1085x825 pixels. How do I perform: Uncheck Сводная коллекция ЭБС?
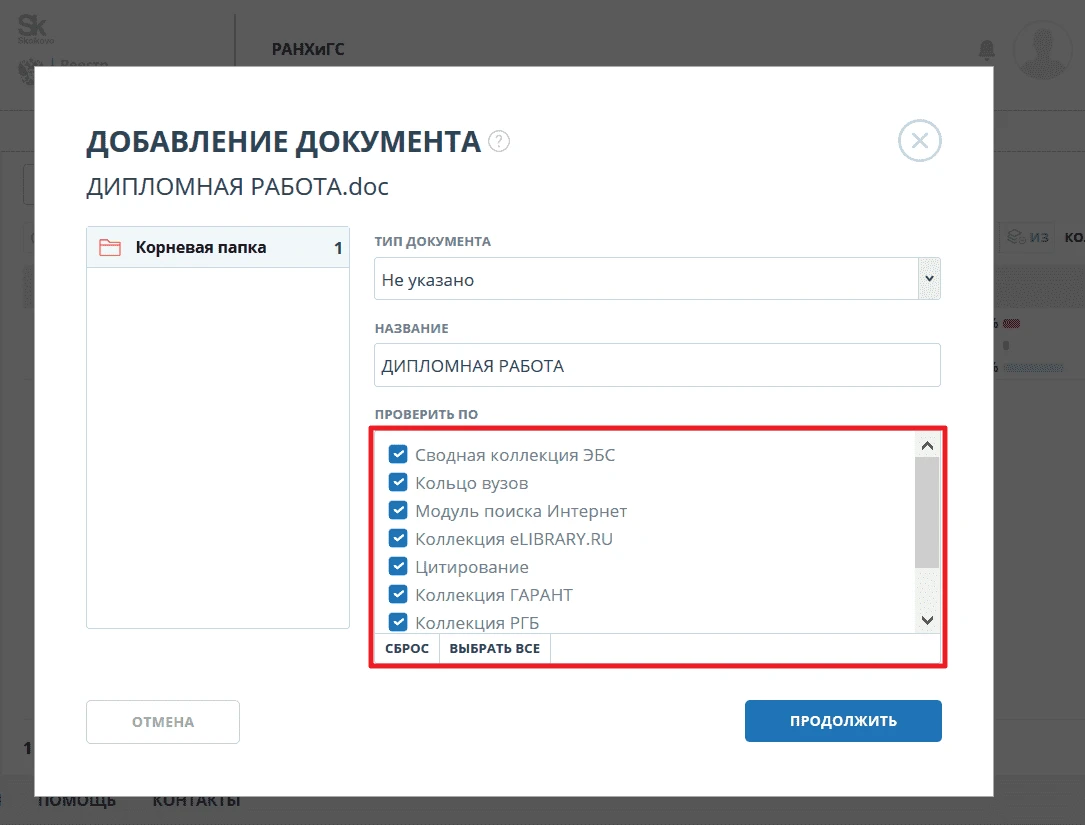[x=398, y=453]
